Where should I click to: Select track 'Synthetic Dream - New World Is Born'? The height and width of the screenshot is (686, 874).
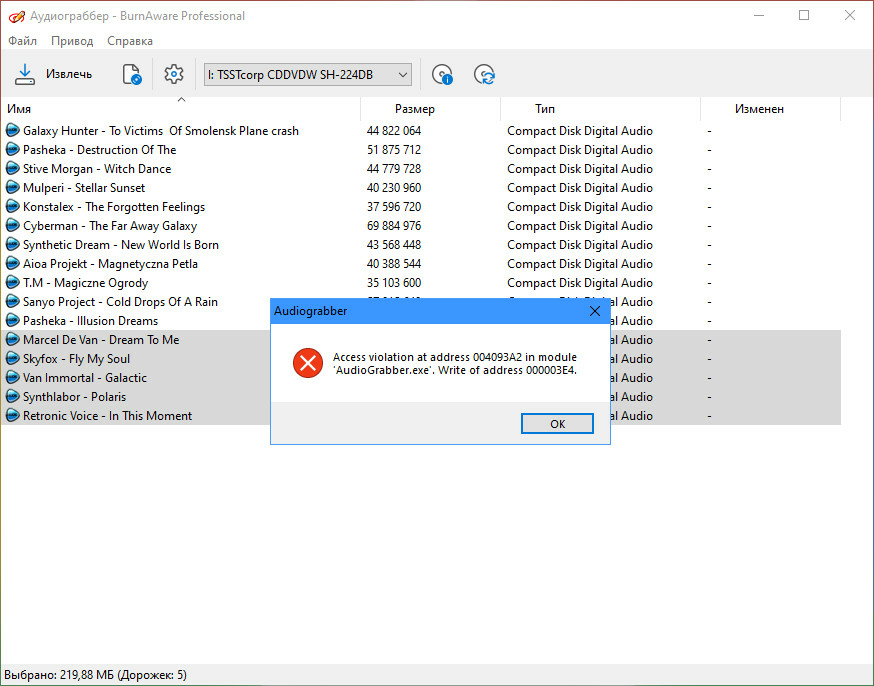(120, 245)
